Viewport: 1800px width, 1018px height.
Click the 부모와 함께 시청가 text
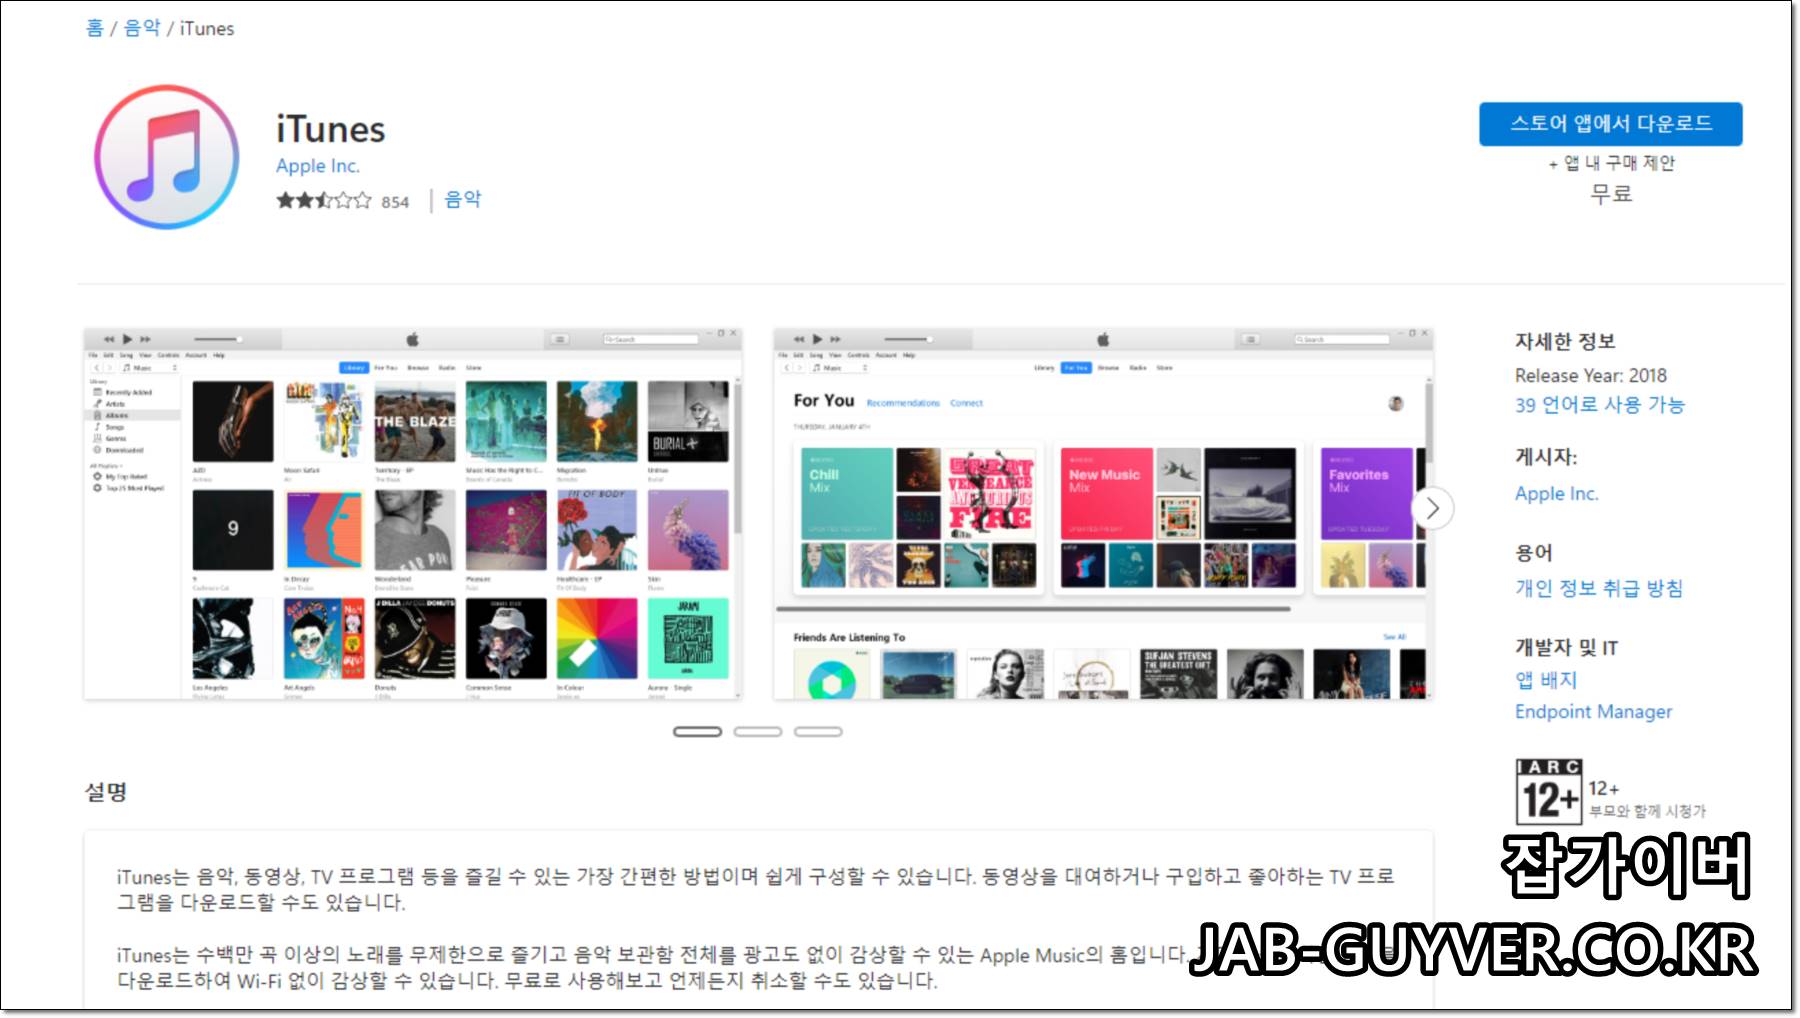coord(1647,811)
